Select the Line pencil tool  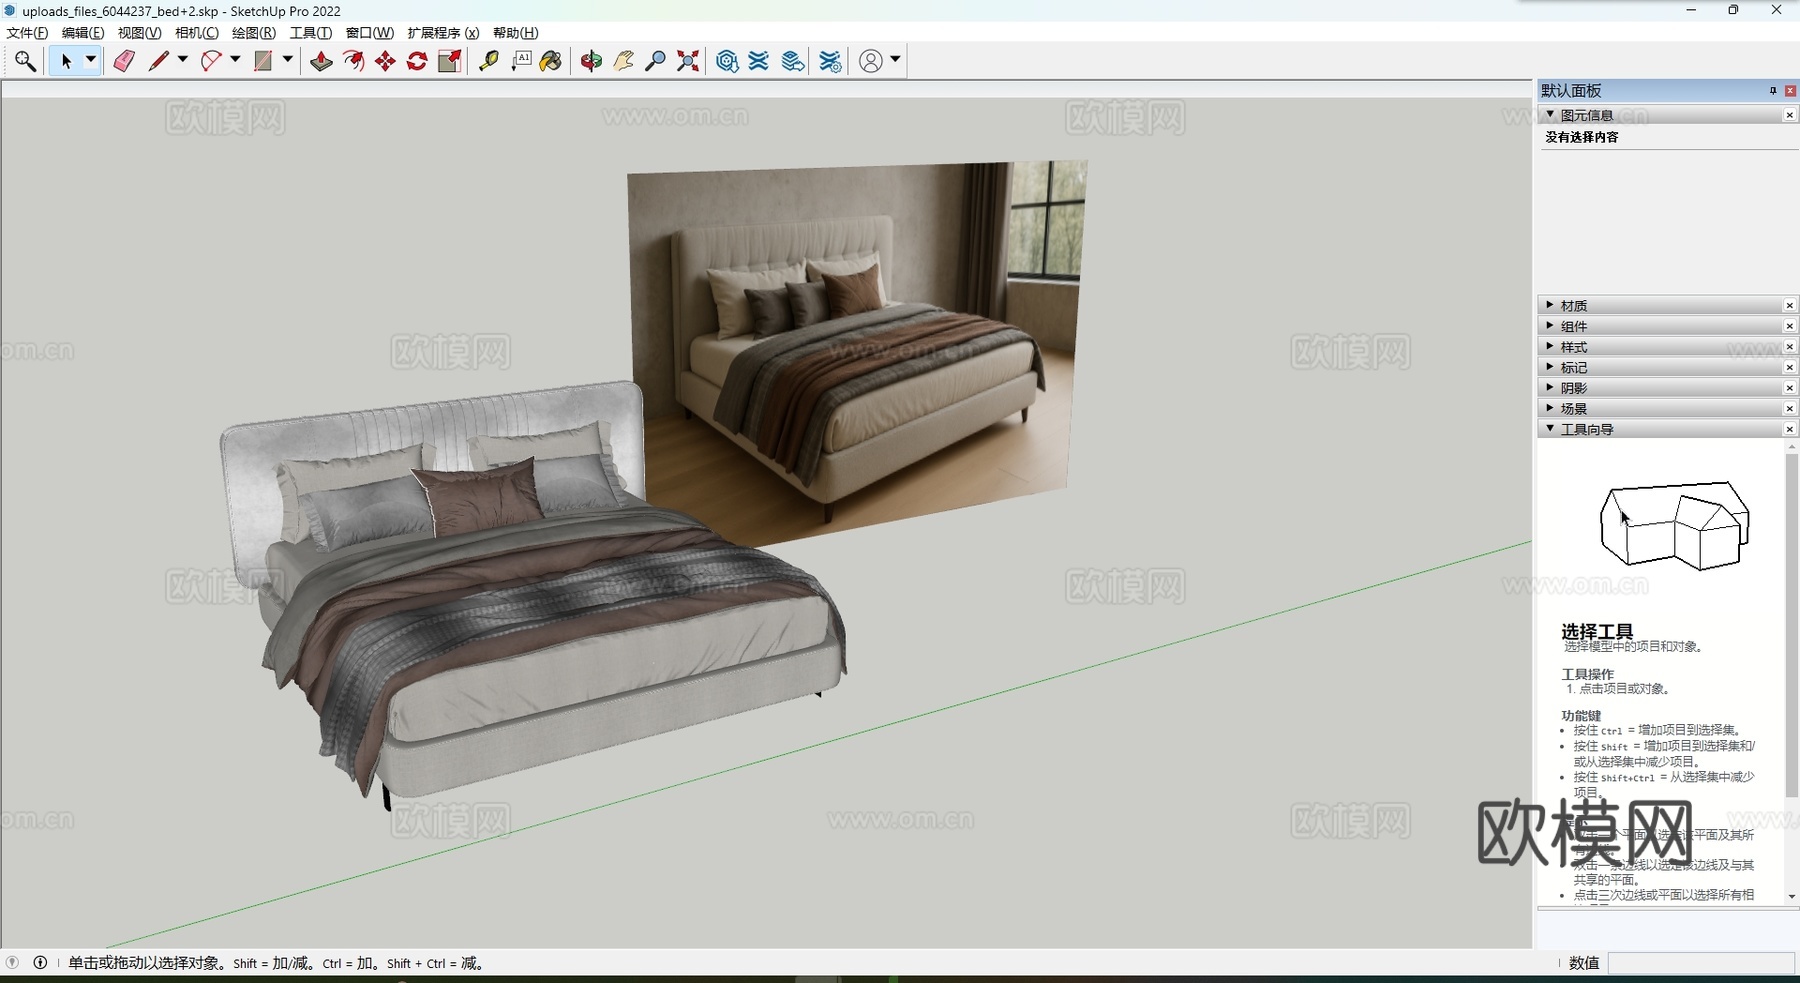(x=158, y=61)
